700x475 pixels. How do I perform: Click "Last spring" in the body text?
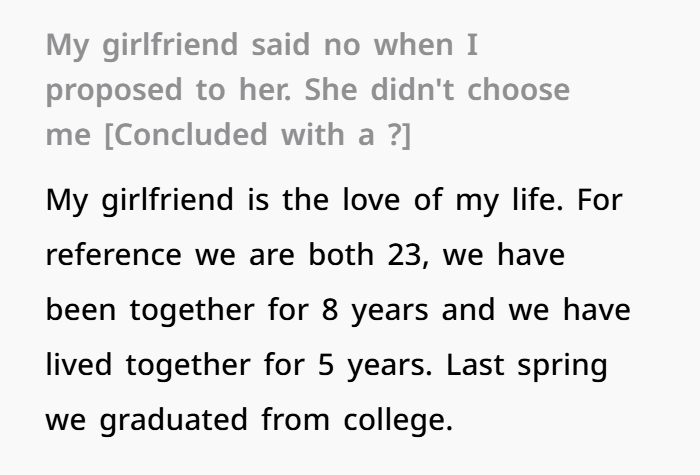(527, 365)
